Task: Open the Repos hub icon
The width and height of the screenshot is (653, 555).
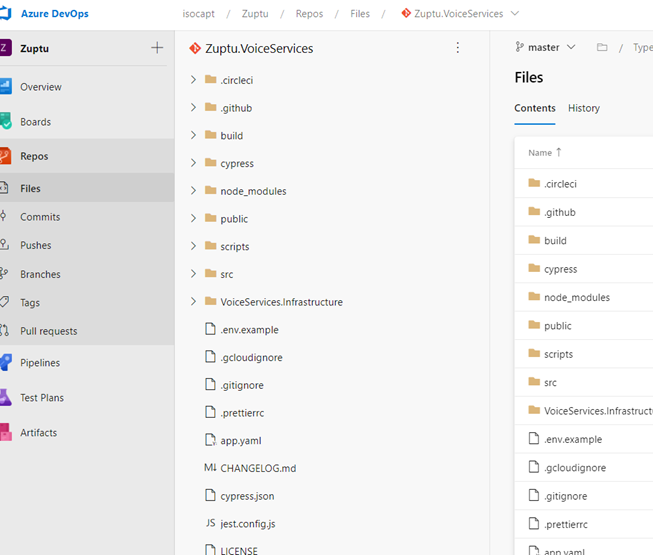Action: (x=5, y=156)
